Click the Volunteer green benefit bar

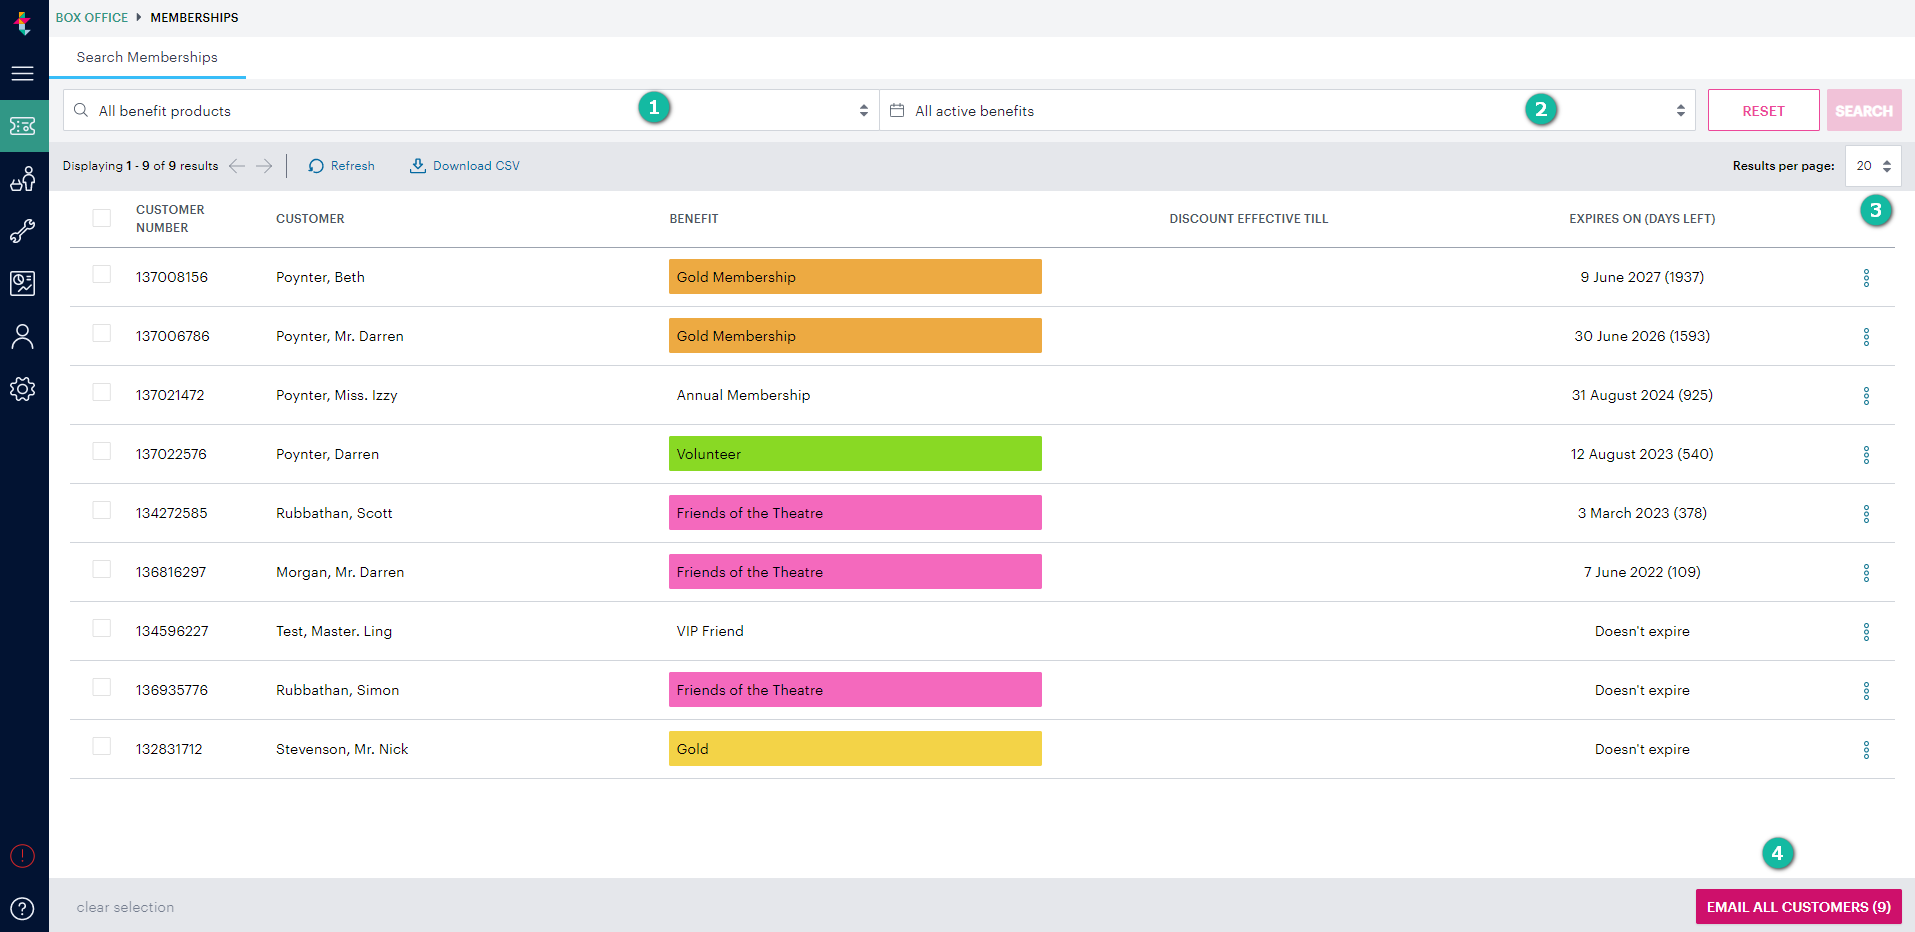pos(855,454)
